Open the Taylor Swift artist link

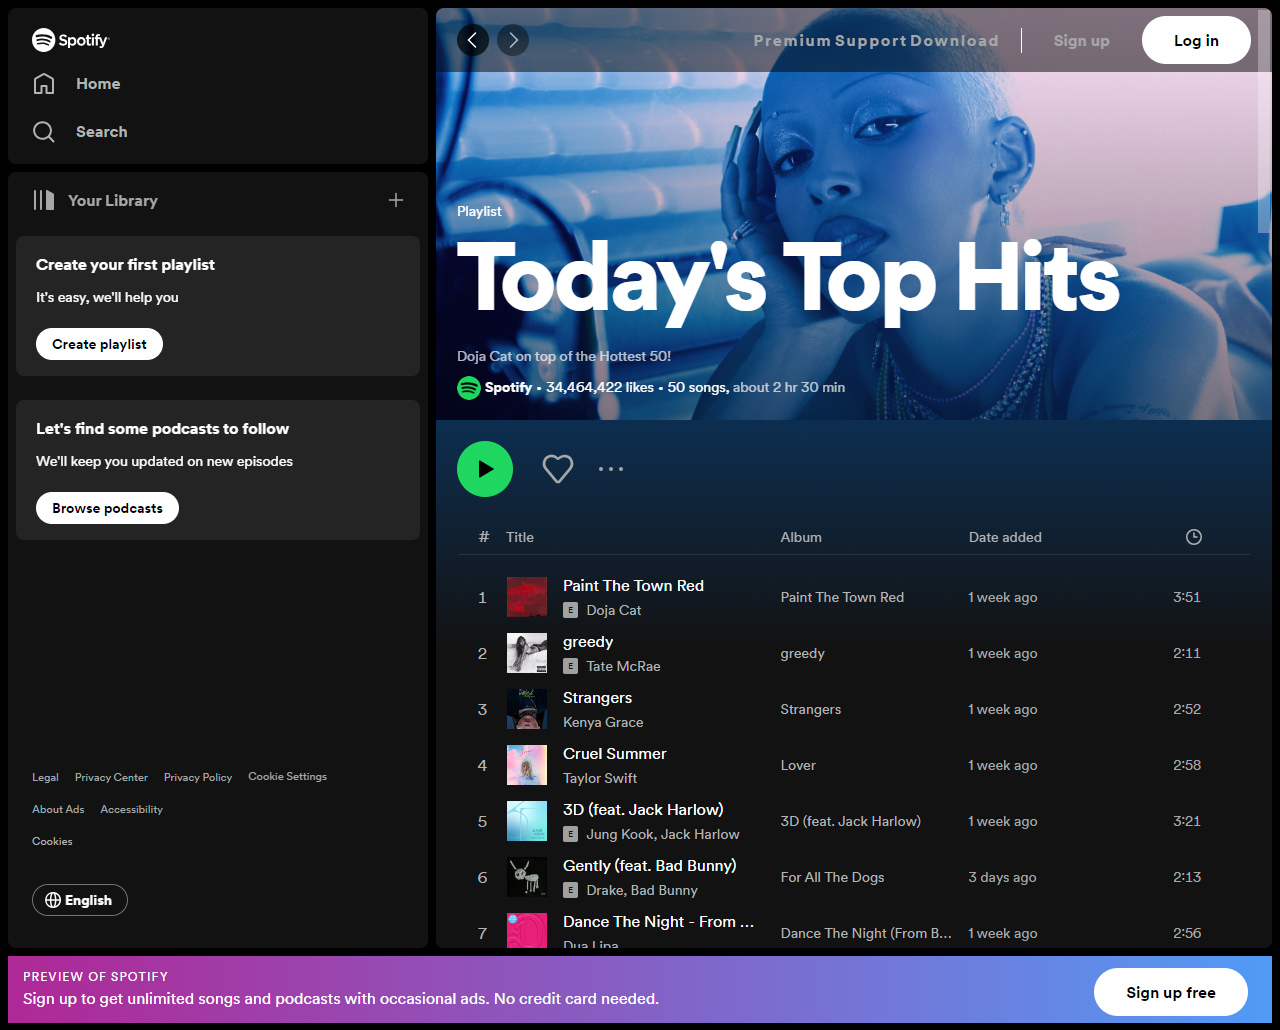(x=600, y=778)
